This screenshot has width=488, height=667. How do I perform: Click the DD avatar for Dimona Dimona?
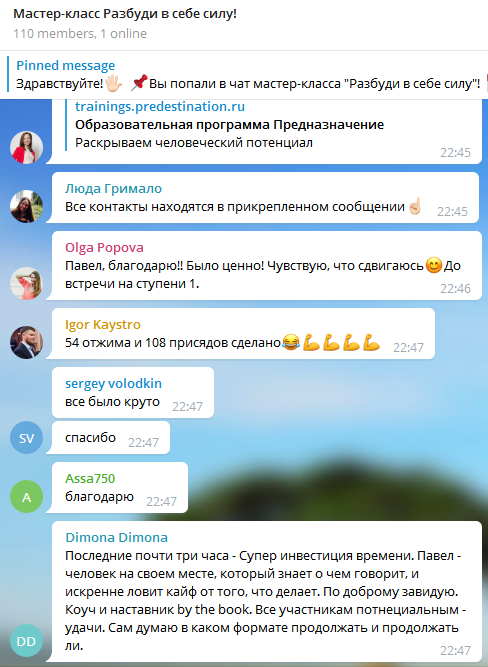pos(26,641)
